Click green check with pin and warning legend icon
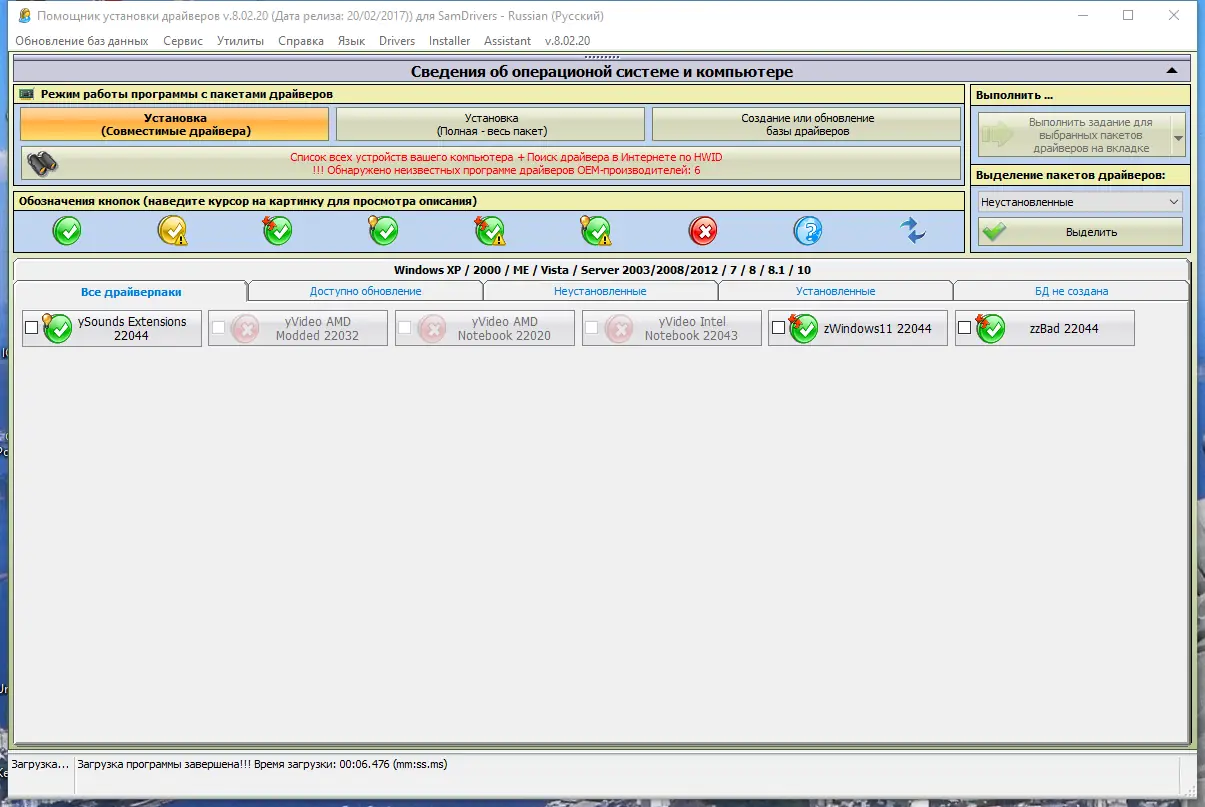The height and width of the screenshot is (807, 1205). 489,231
